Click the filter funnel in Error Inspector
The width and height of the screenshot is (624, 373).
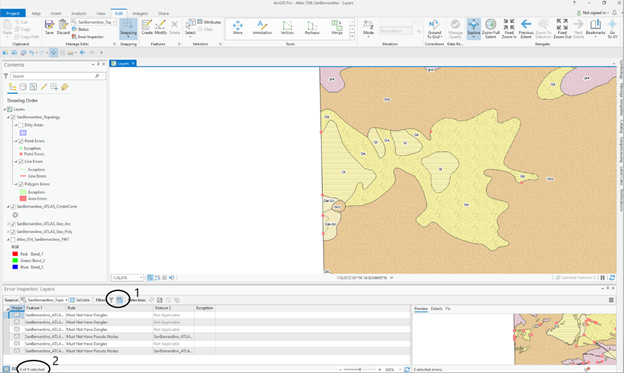pyautogui.click(x=111, y=300)
